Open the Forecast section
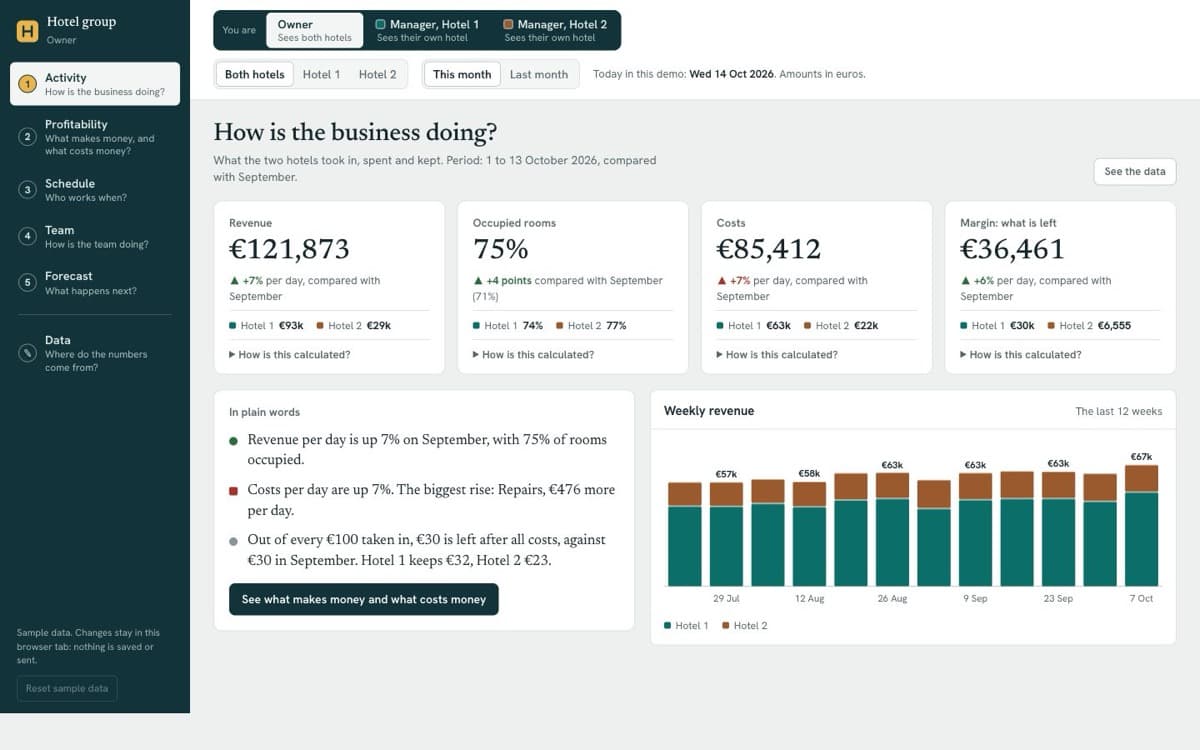This screenshot has height=750, width=1200. 95,283
